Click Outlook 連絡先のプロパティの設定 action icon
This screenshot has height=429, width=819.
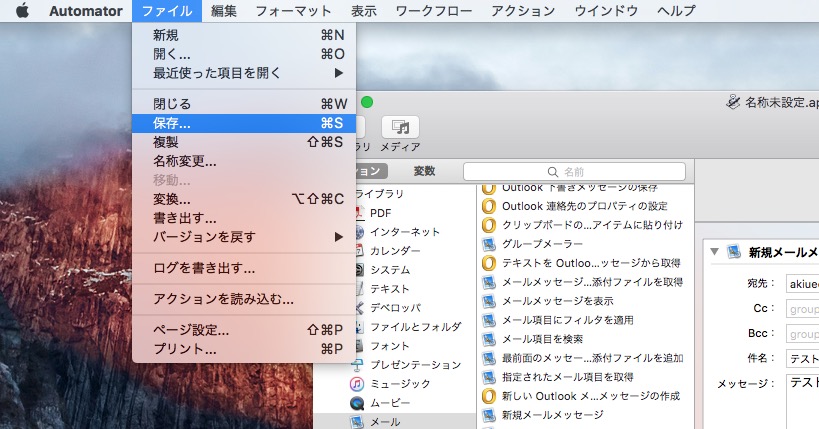click(x=488, y=206)
